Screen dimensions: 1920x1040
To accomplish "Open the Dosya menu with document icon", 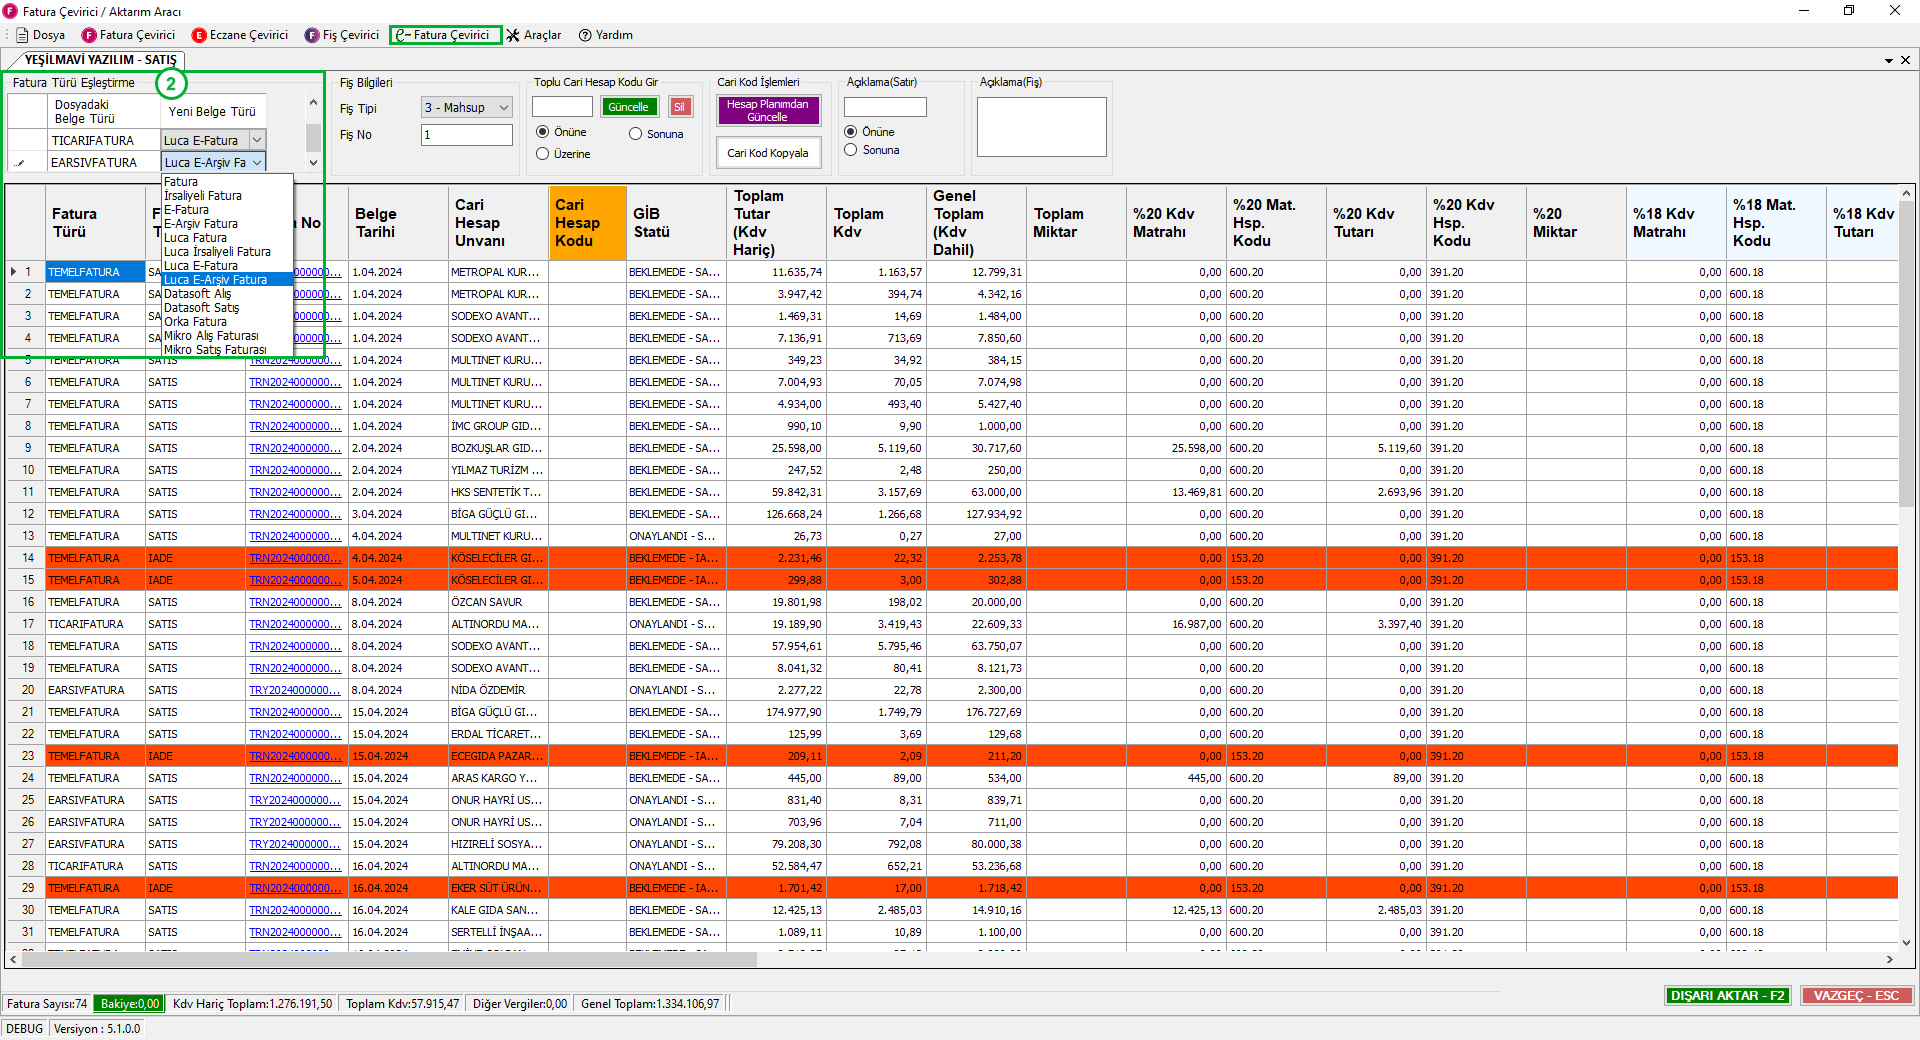I will tap(40, 35).
